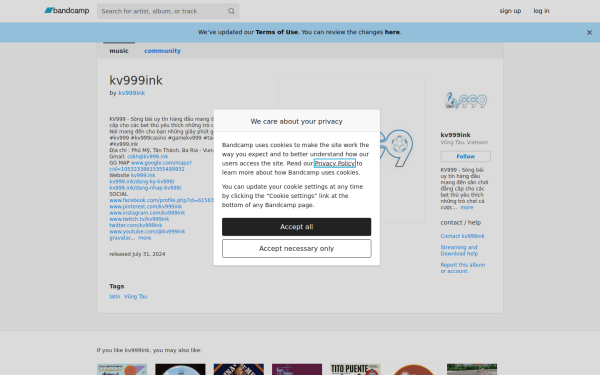Open the Twitch kv999ink link
The image size is (600, 375).
pos(139,219)
